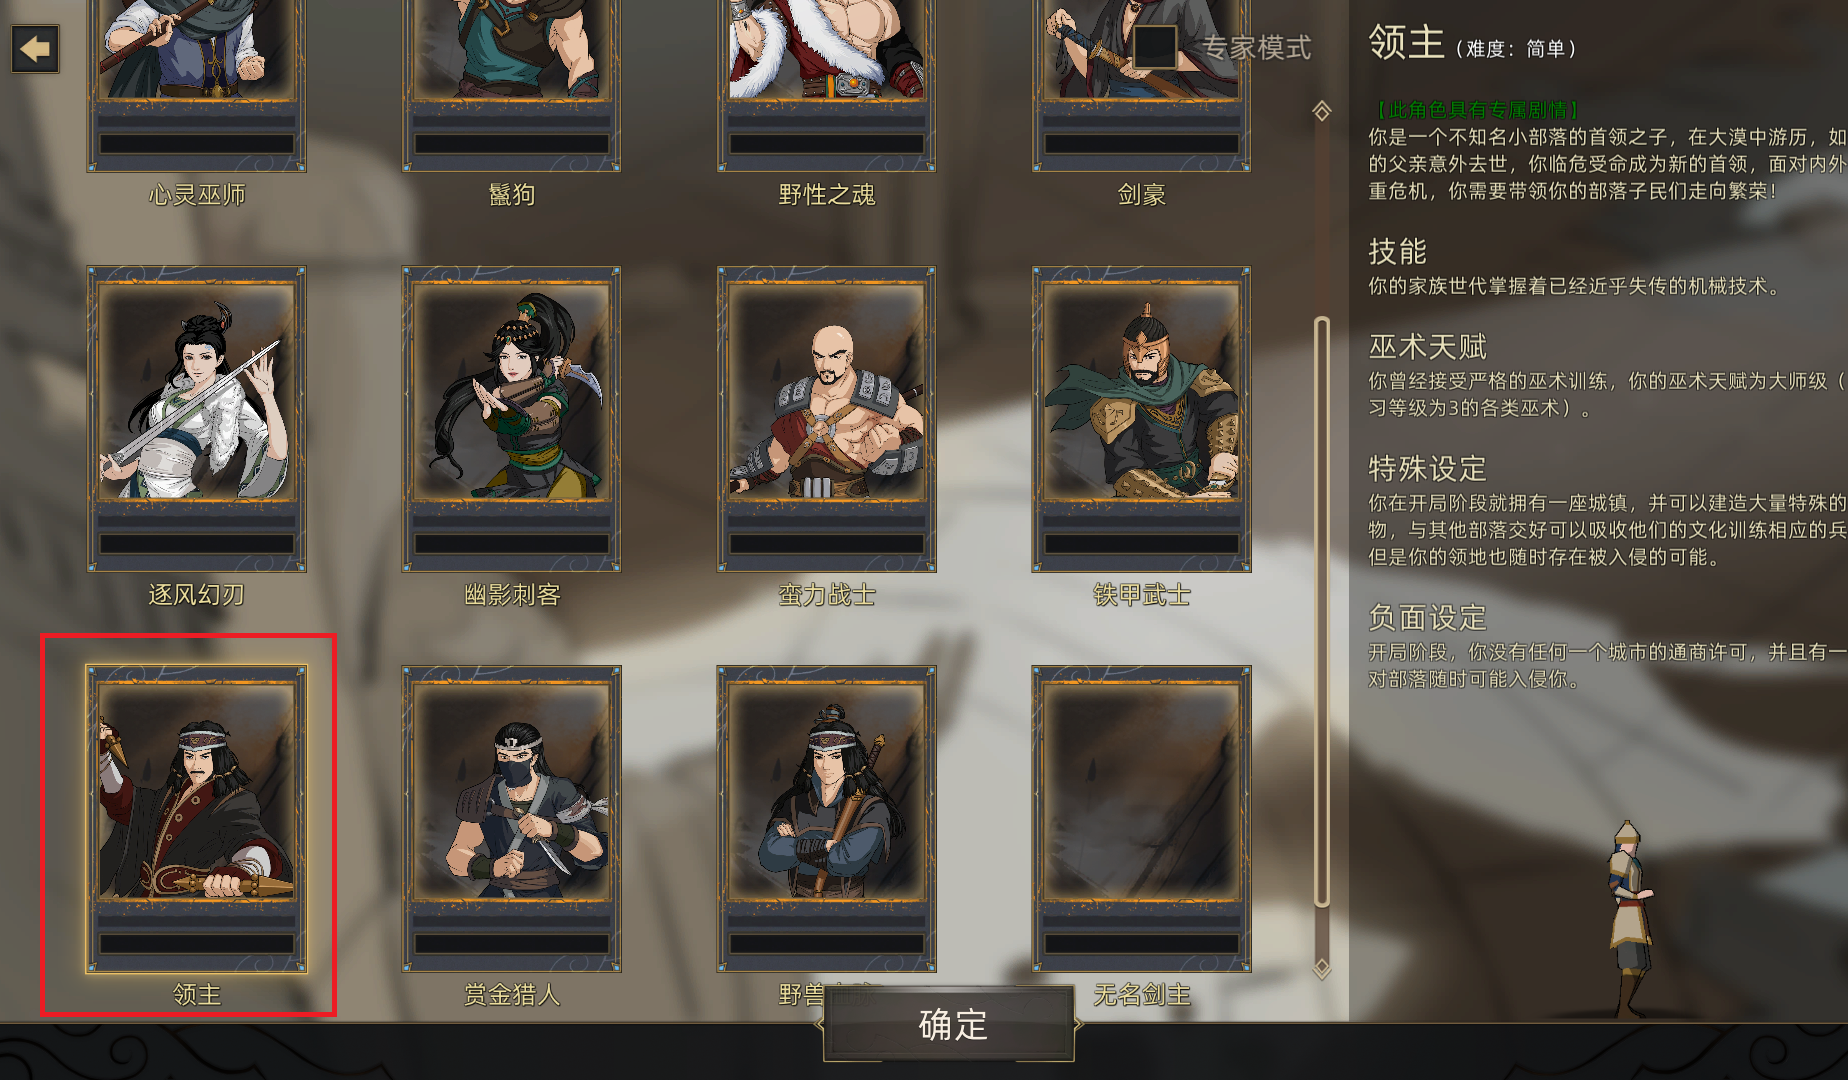Confirm selection with the 确定 button
Viewport: 1848px width, 1080px height.
point(951,1025)
